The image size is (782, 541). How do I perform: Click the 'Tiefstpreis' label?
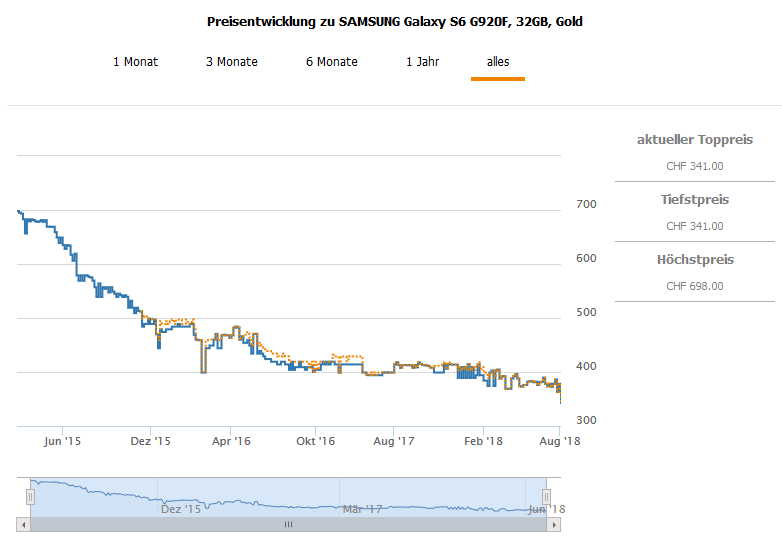click(x=694, y=200)
